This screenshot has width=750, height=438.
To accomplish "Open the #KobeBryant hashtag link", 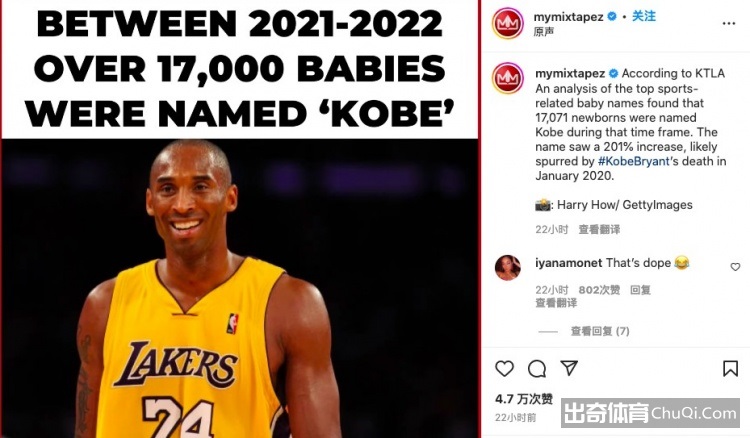I will 633,161.
